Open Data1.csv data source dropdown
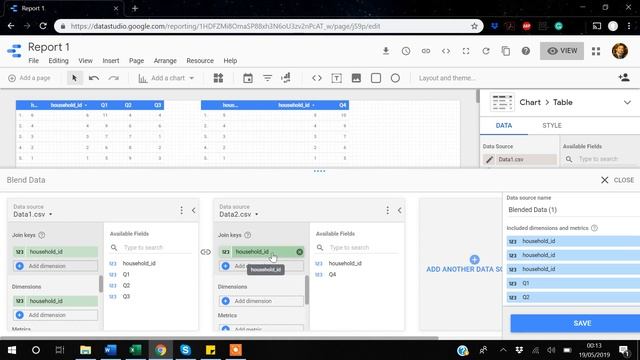The width and height of the screenshot is (640, 360). point(33,214)
